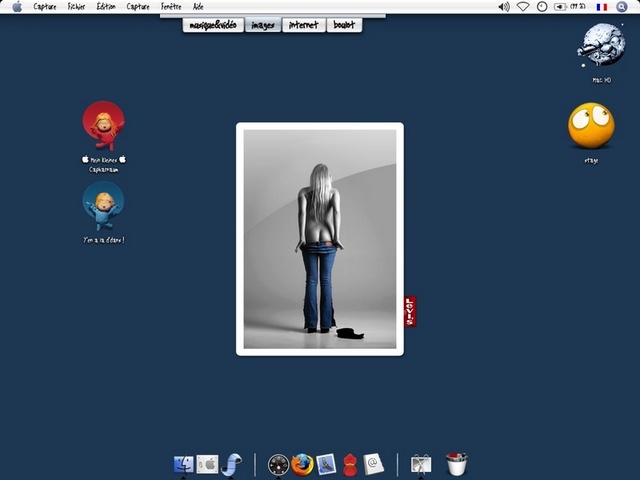
Task: Open the red circle character desktop icon
Action: [103, 123]
